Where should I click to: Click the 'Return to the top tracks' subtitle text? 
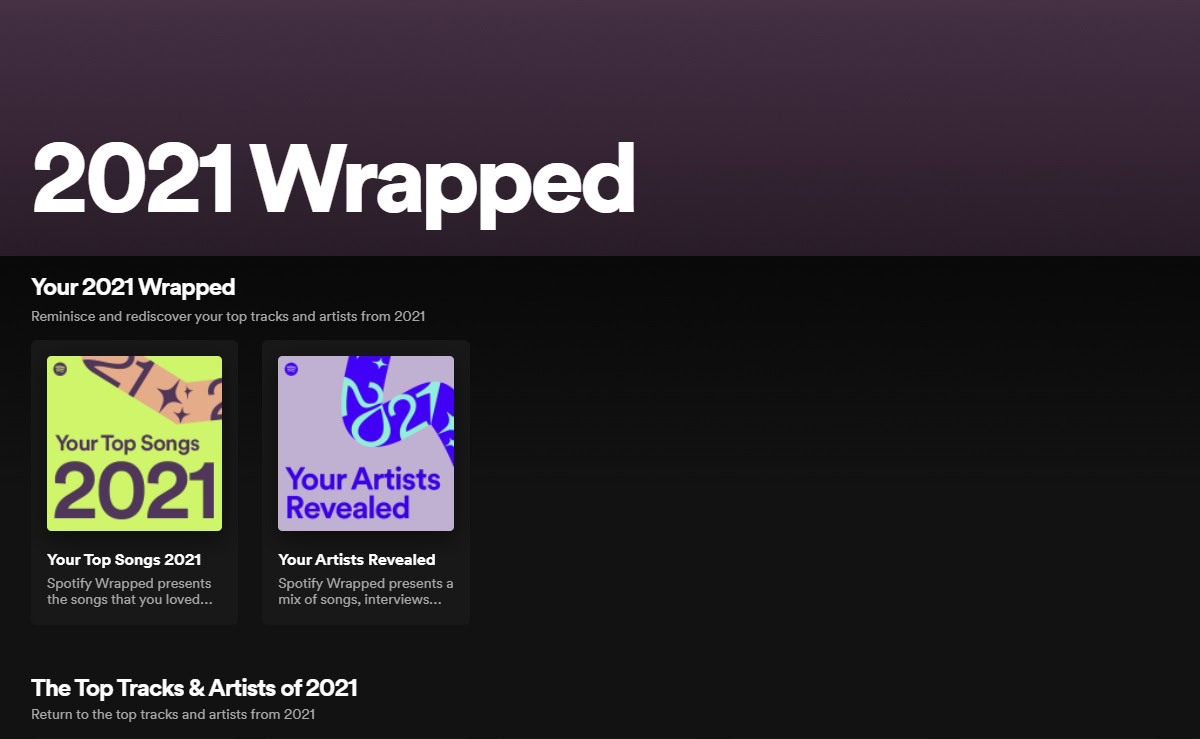tap(173, 714)
